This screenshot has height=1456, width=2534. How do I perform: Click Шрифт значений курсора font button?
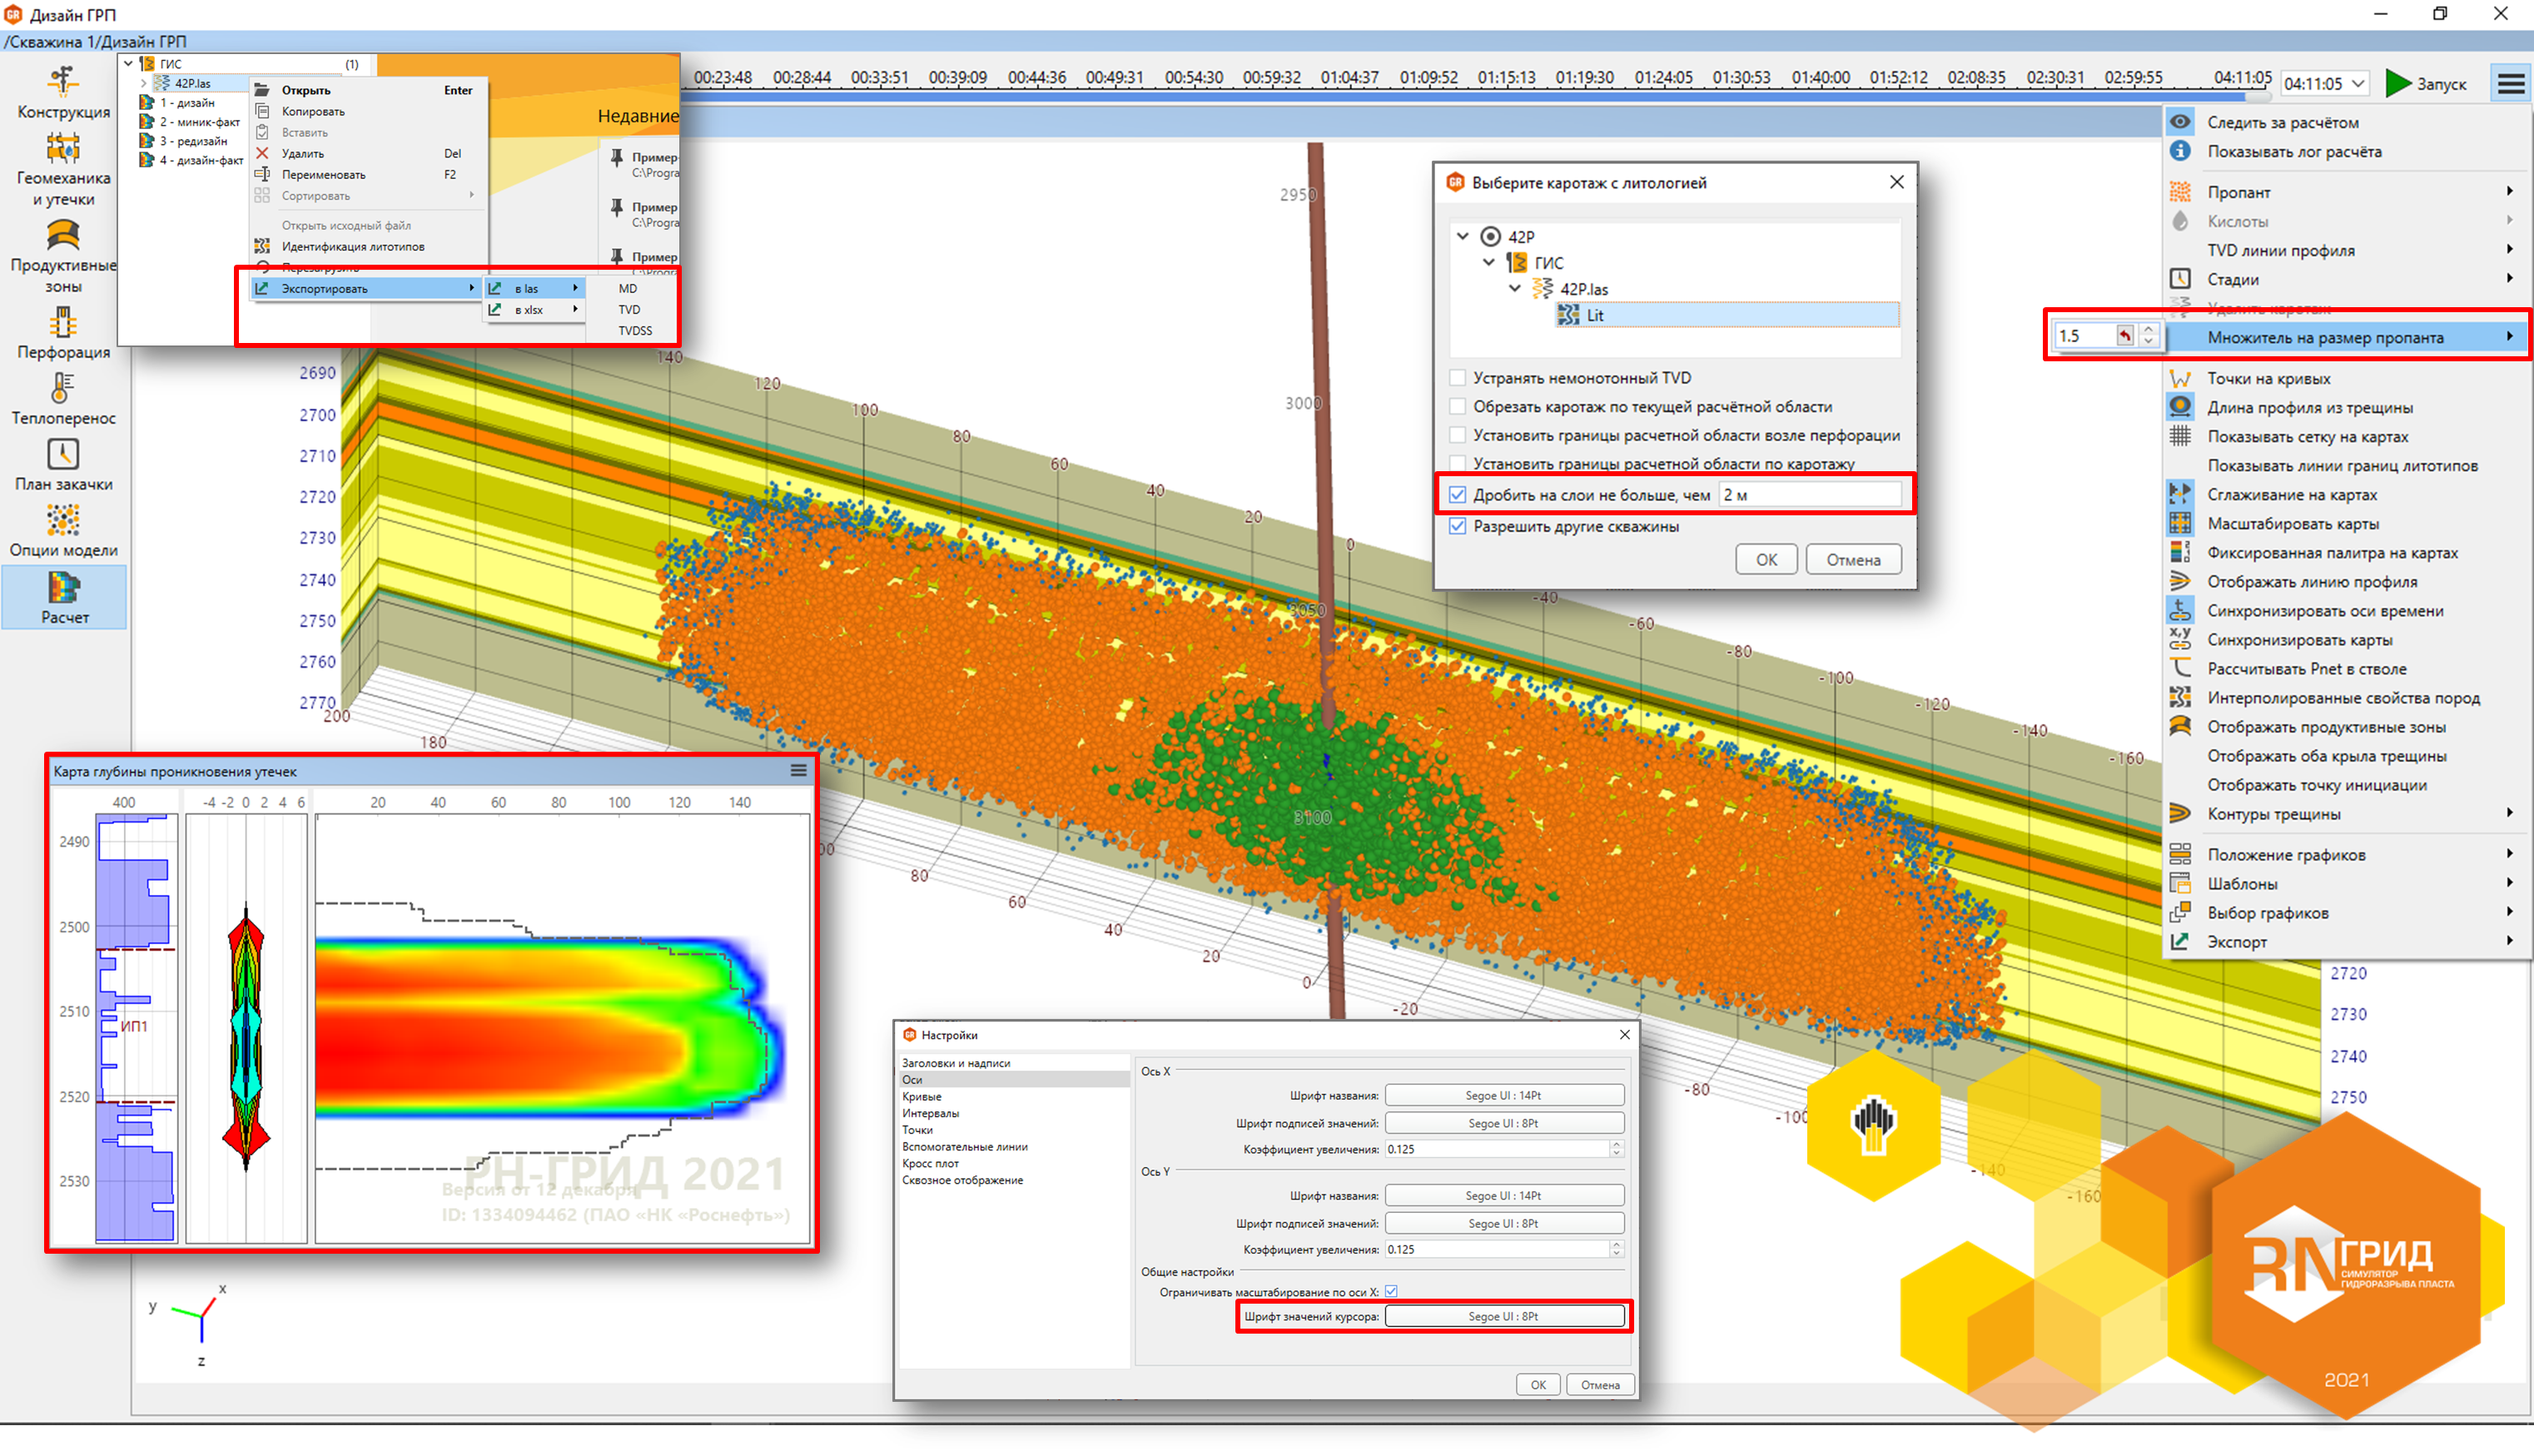coord(1504,1316)
